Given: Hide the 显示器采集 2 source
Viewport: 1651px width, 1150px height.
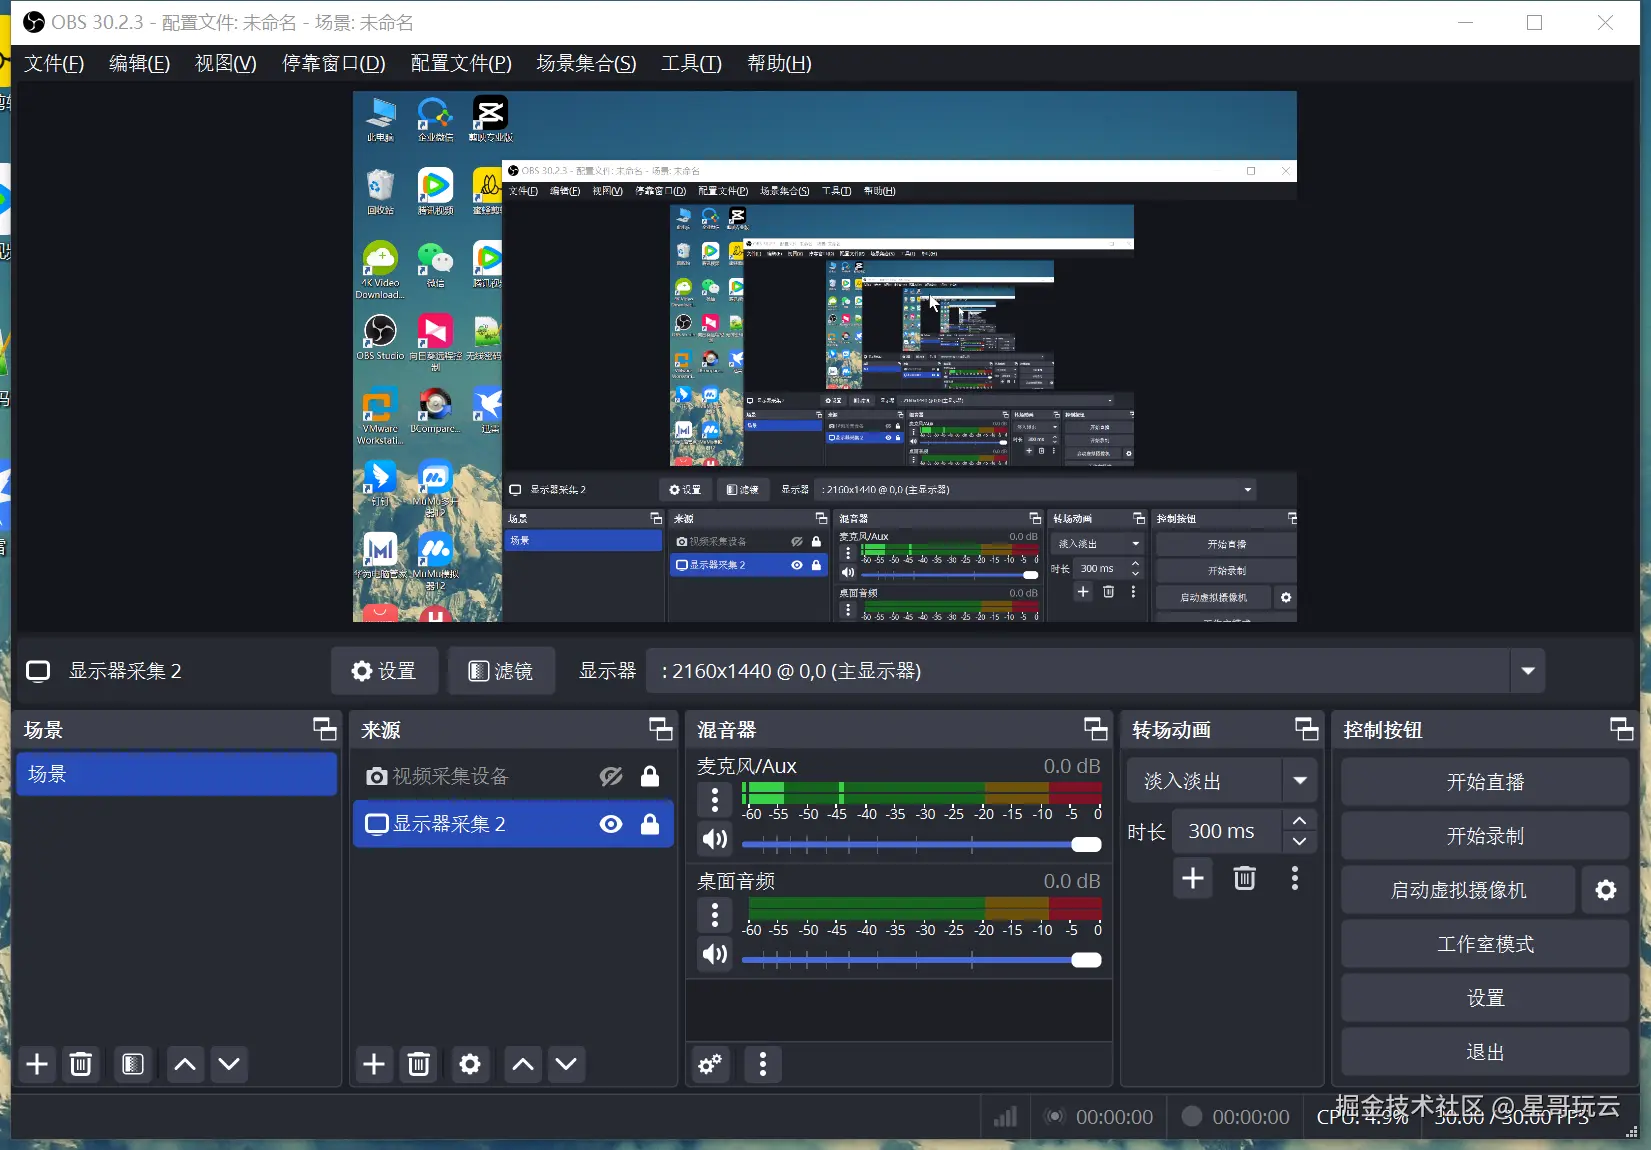Looking at the screenshot, I should click(611, 824).
